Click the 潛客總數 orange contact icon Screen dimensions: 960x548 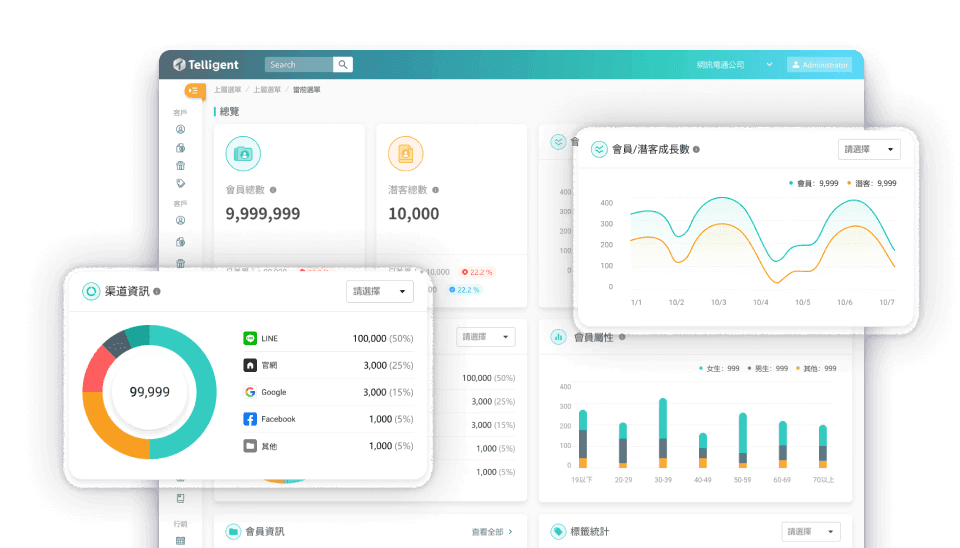(405, 154)
